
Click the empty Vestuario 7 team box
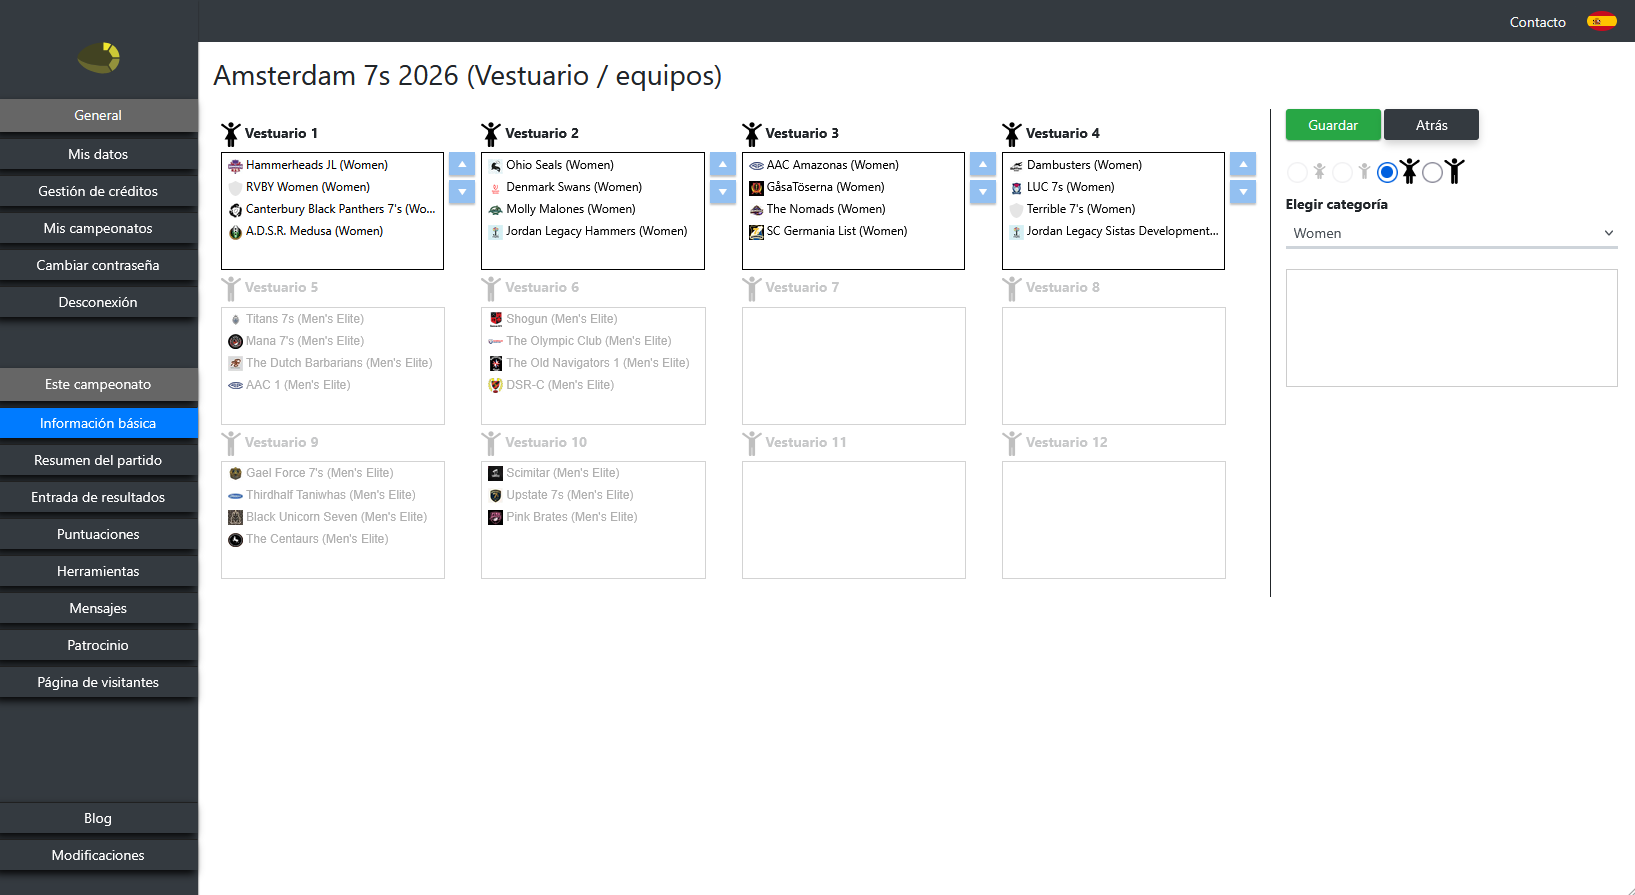pyautogui.click(x=854, y=366)
